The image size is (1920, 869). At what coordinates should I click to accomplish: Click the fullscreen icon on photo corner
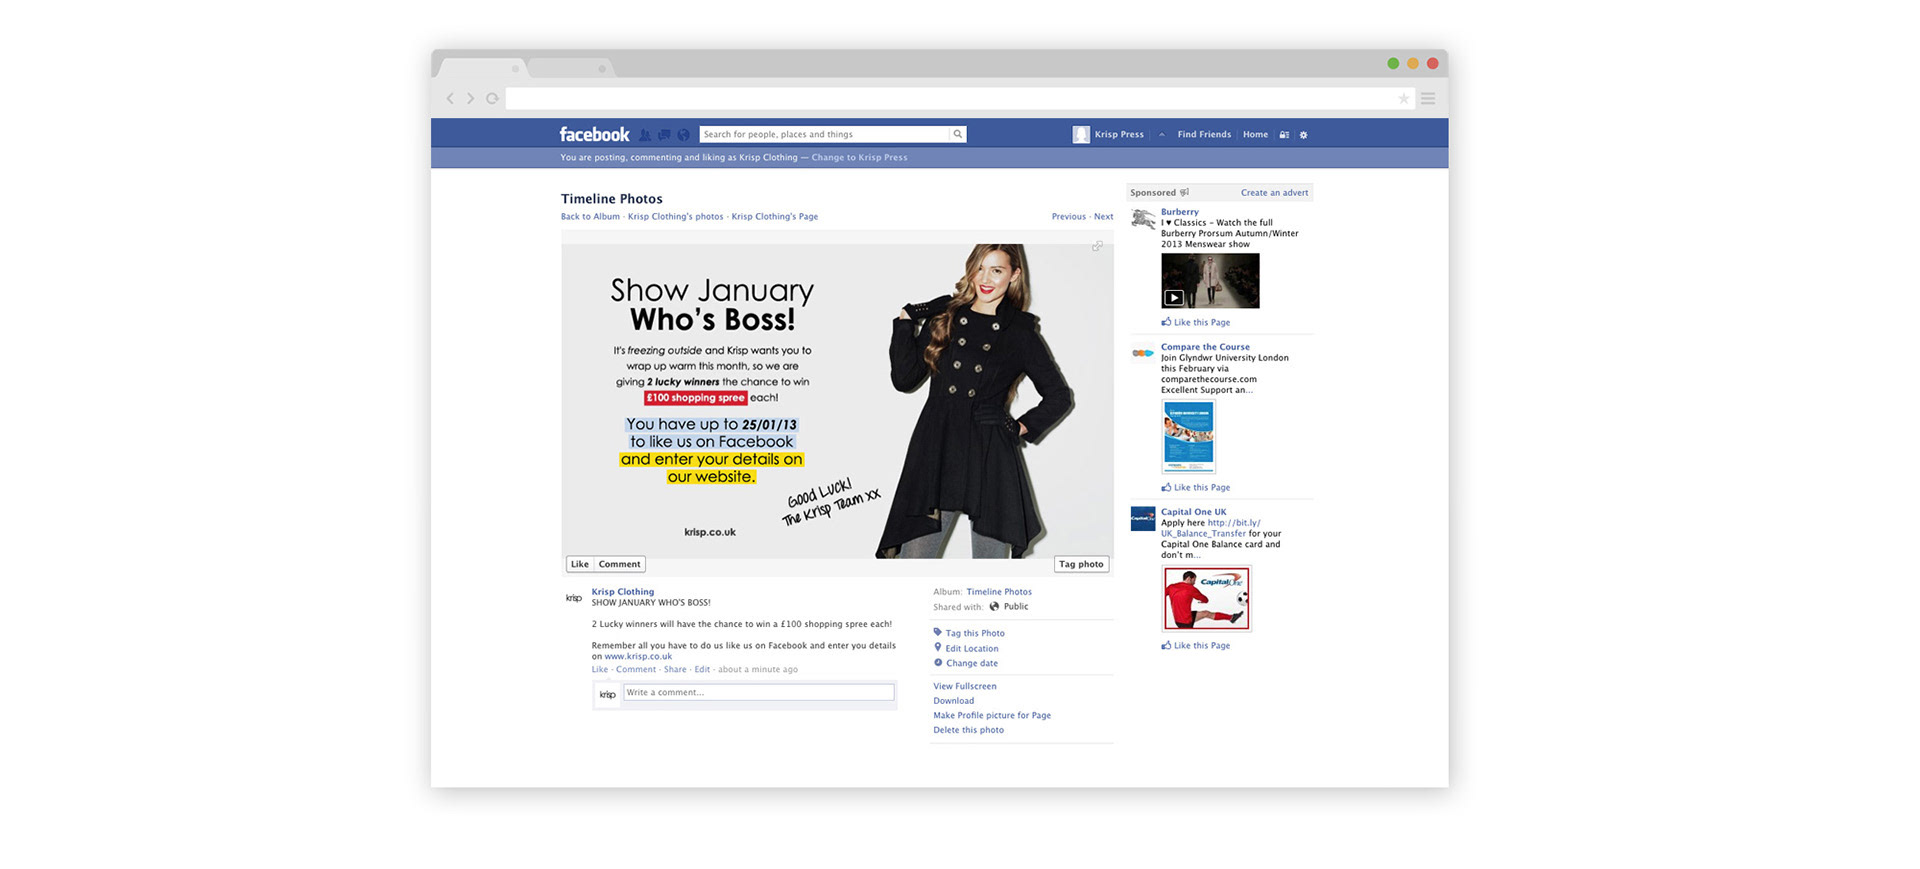click(x=1097, y=246)
